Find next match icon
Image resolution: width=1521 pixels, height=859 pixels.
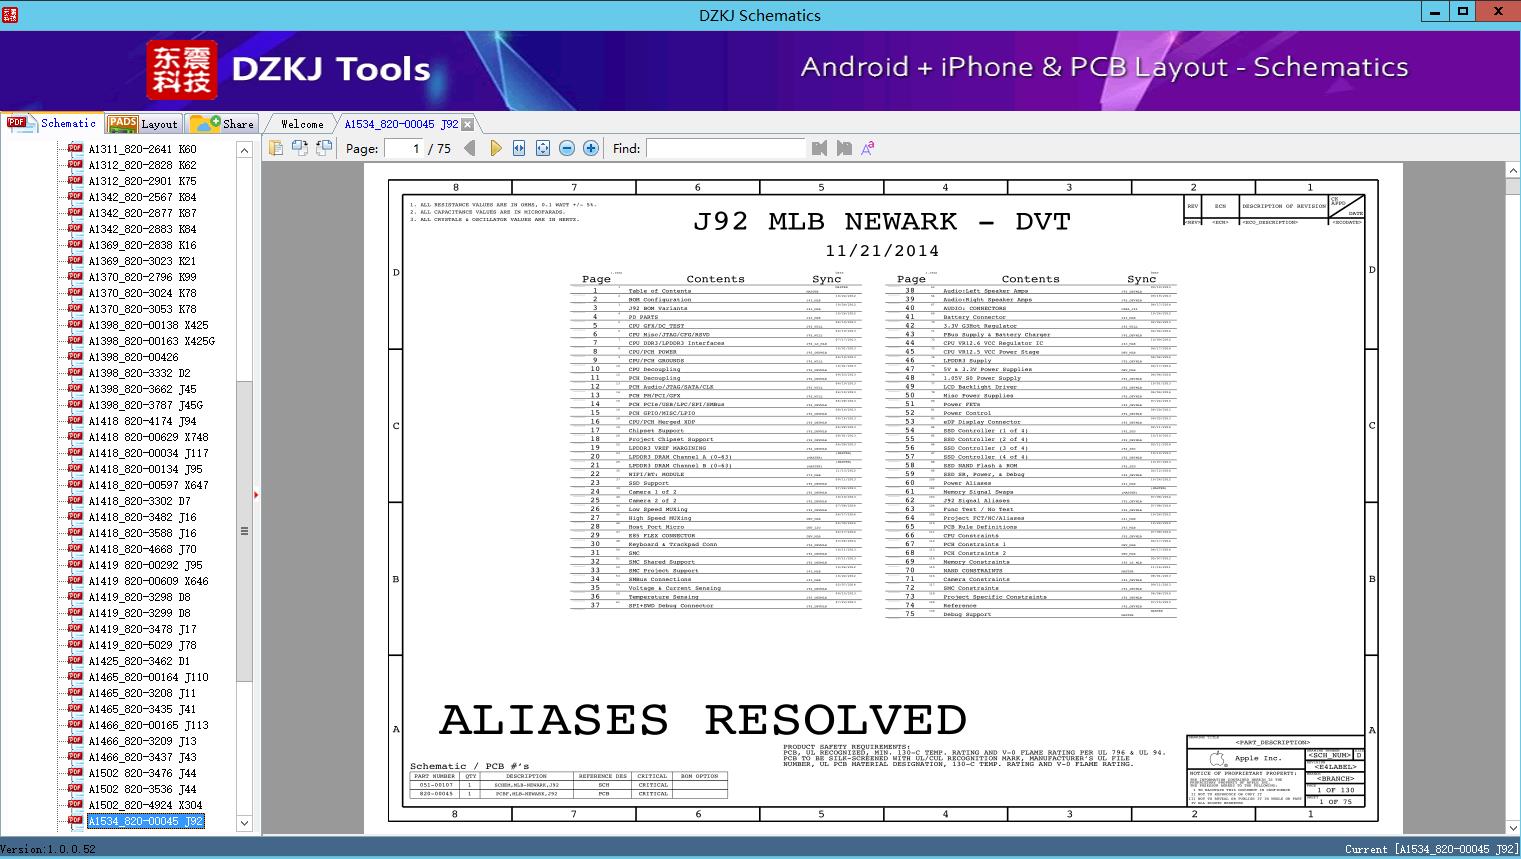(844, 148)
